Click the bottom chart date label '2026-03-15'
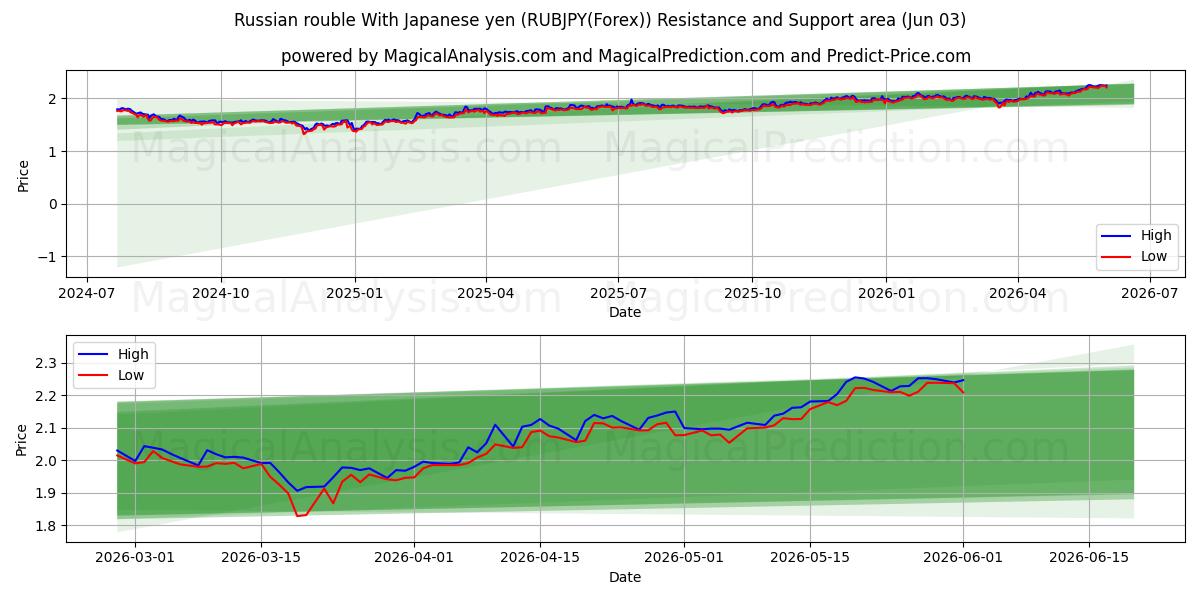The width and height of the screenshot is (1200, 600). click(261, 559)
